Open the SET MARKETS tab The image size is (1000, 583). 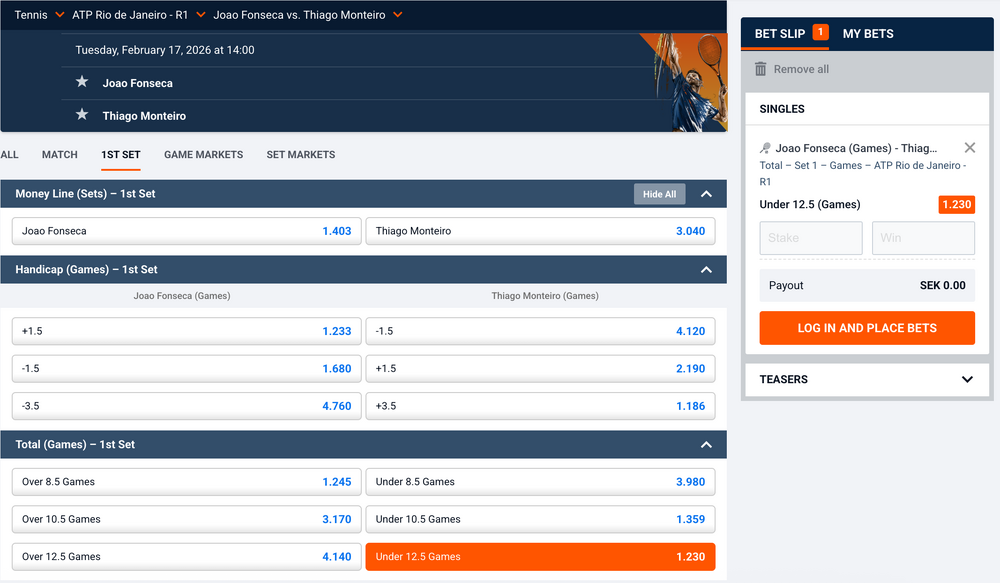[300, 154]
